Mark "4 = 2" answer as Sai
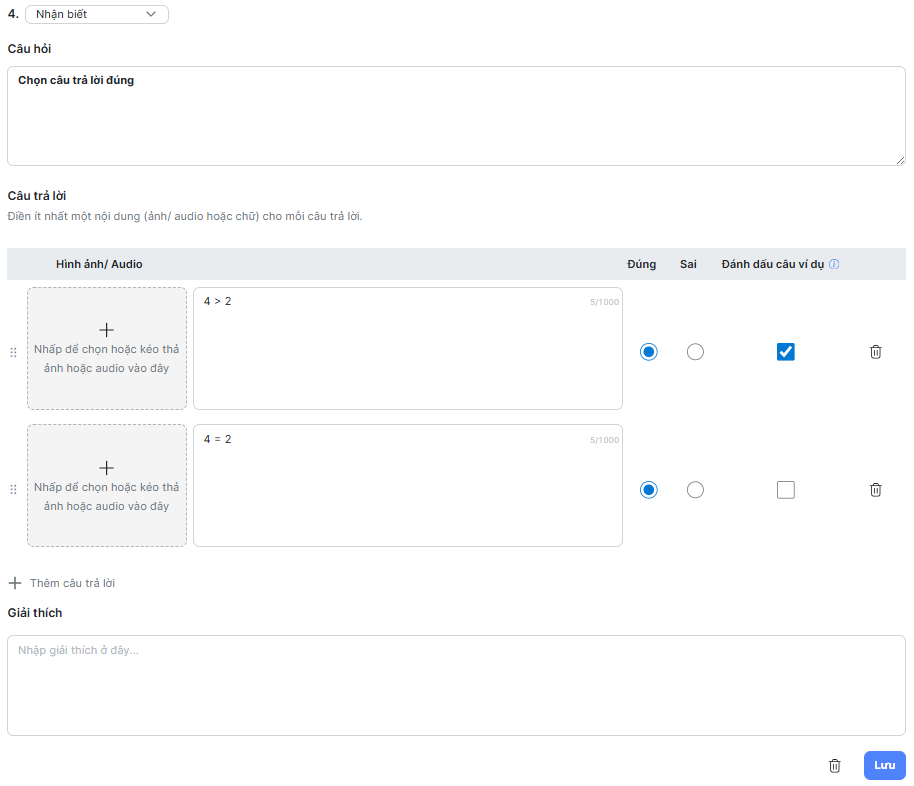 coord(695,490)
